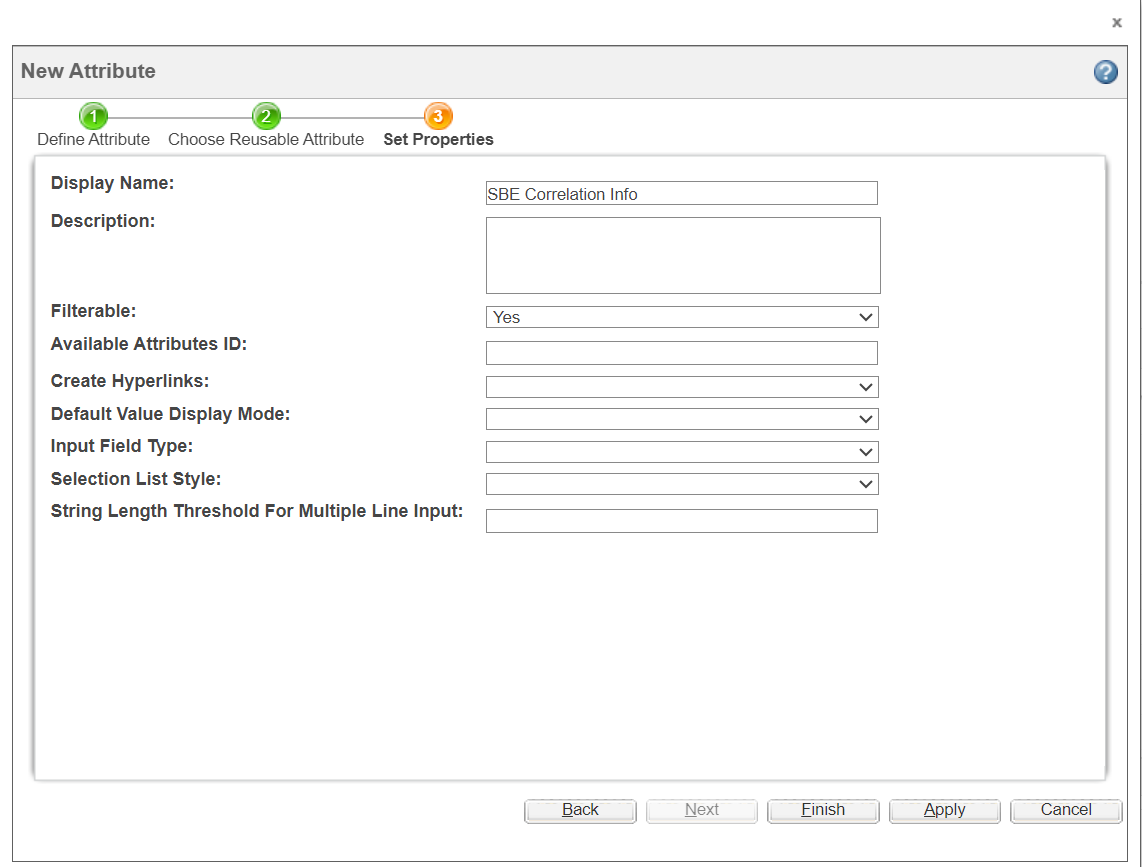Click the Apply button

coord(944,810)
